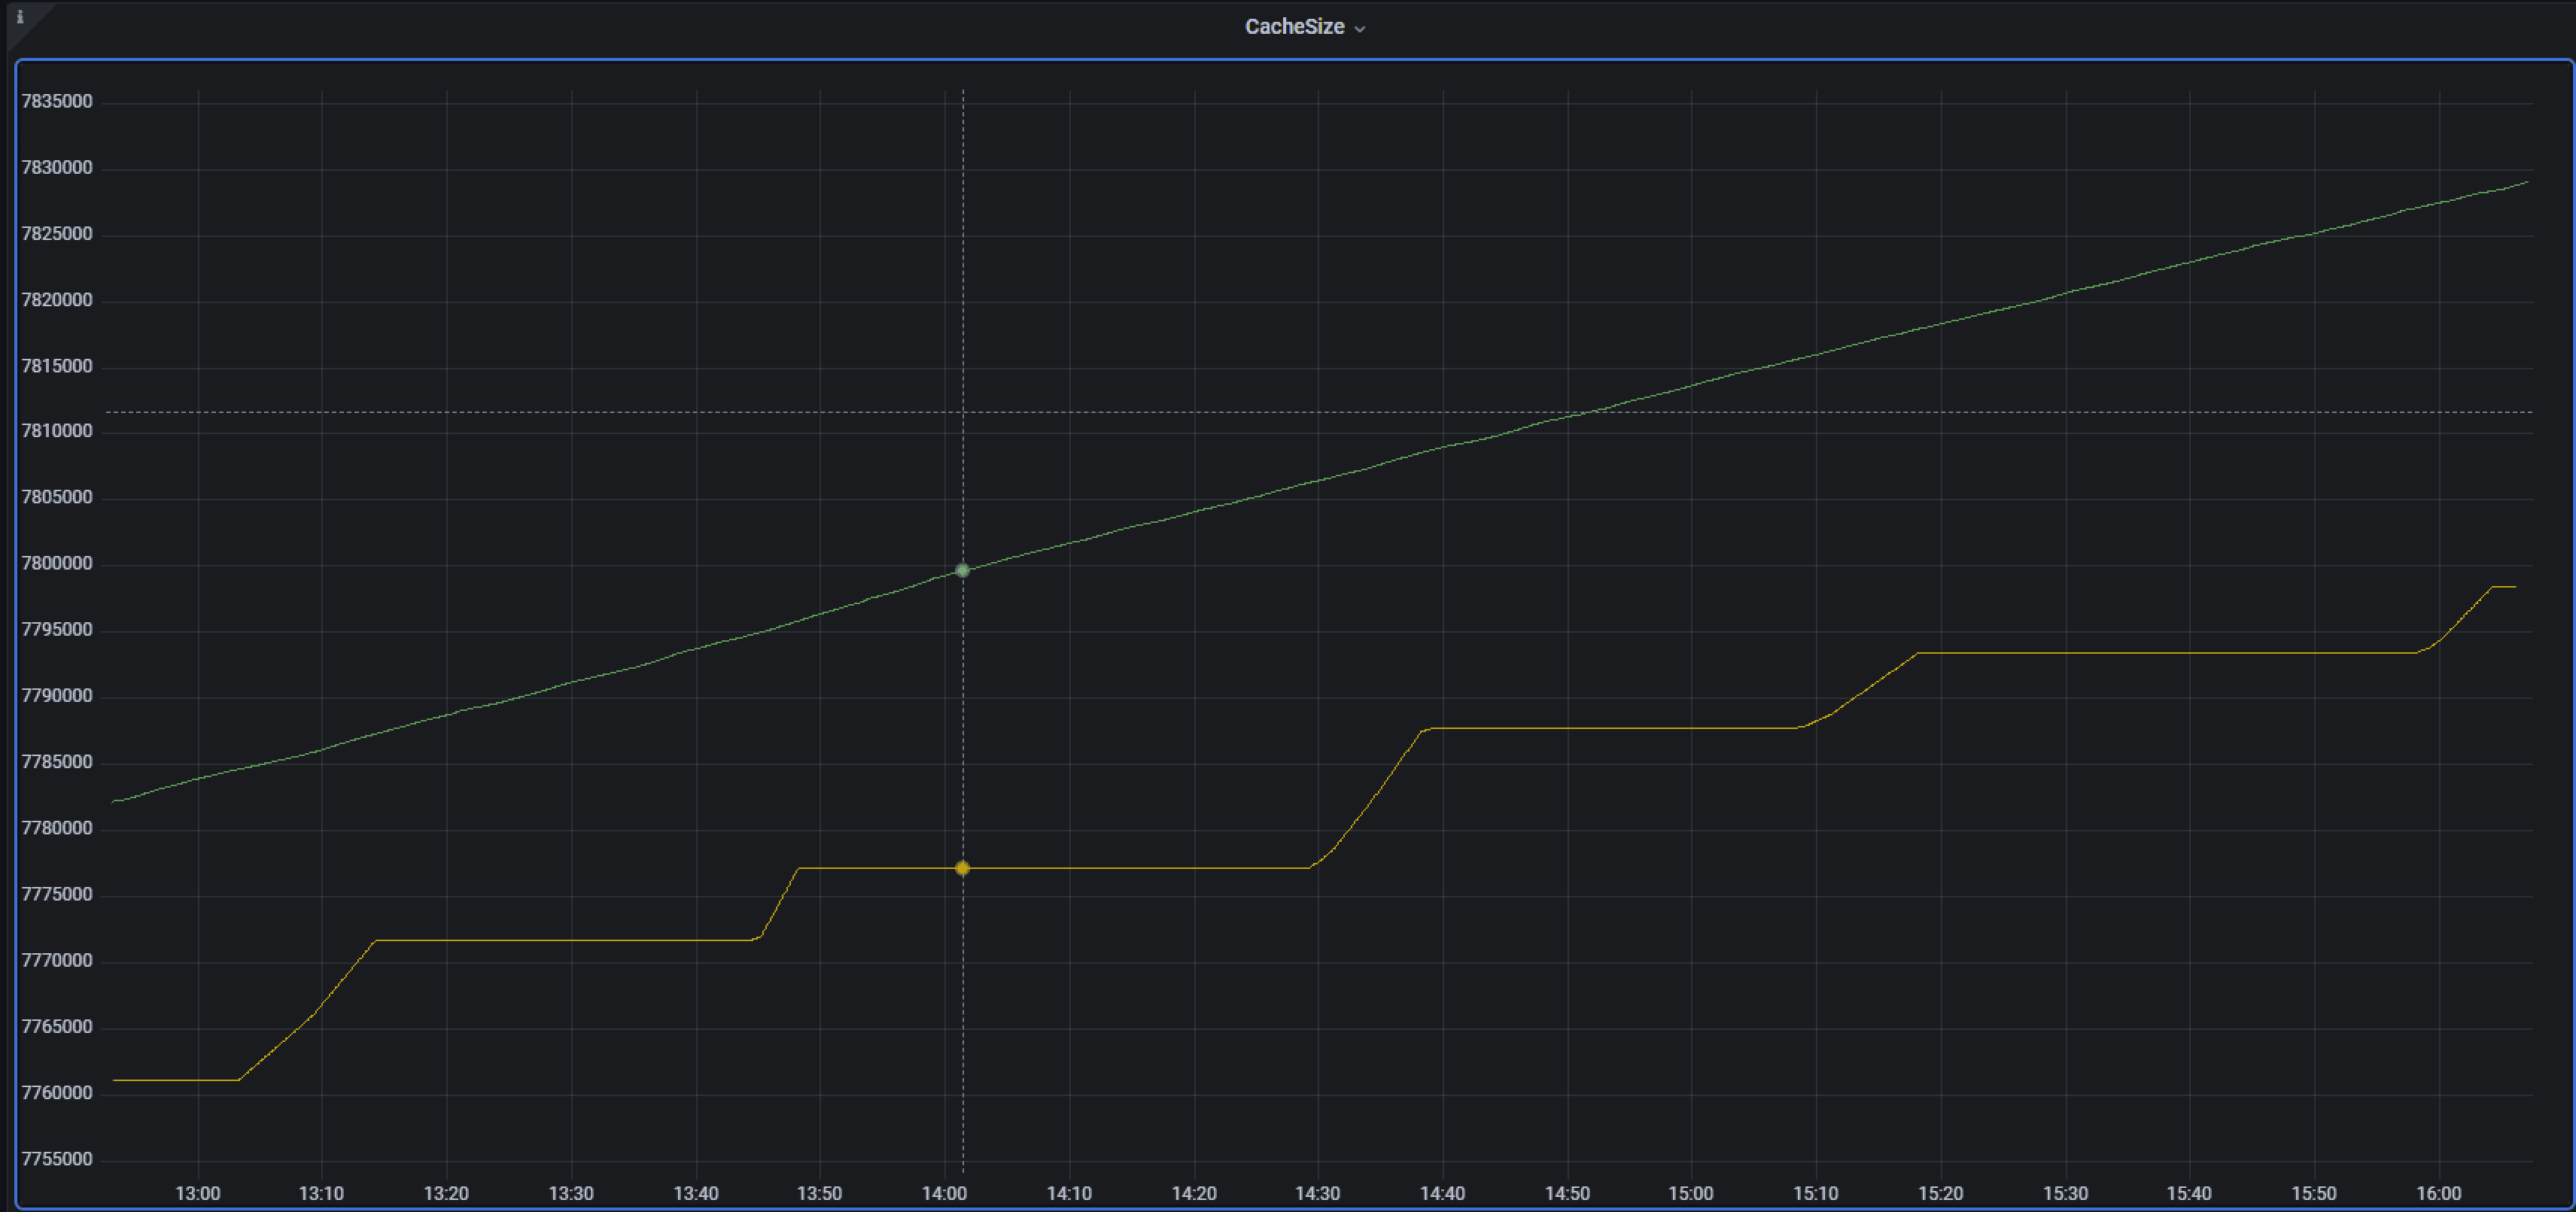Click the green highlighted data point
2576x1212 pixels.
[x=962, y=570]
